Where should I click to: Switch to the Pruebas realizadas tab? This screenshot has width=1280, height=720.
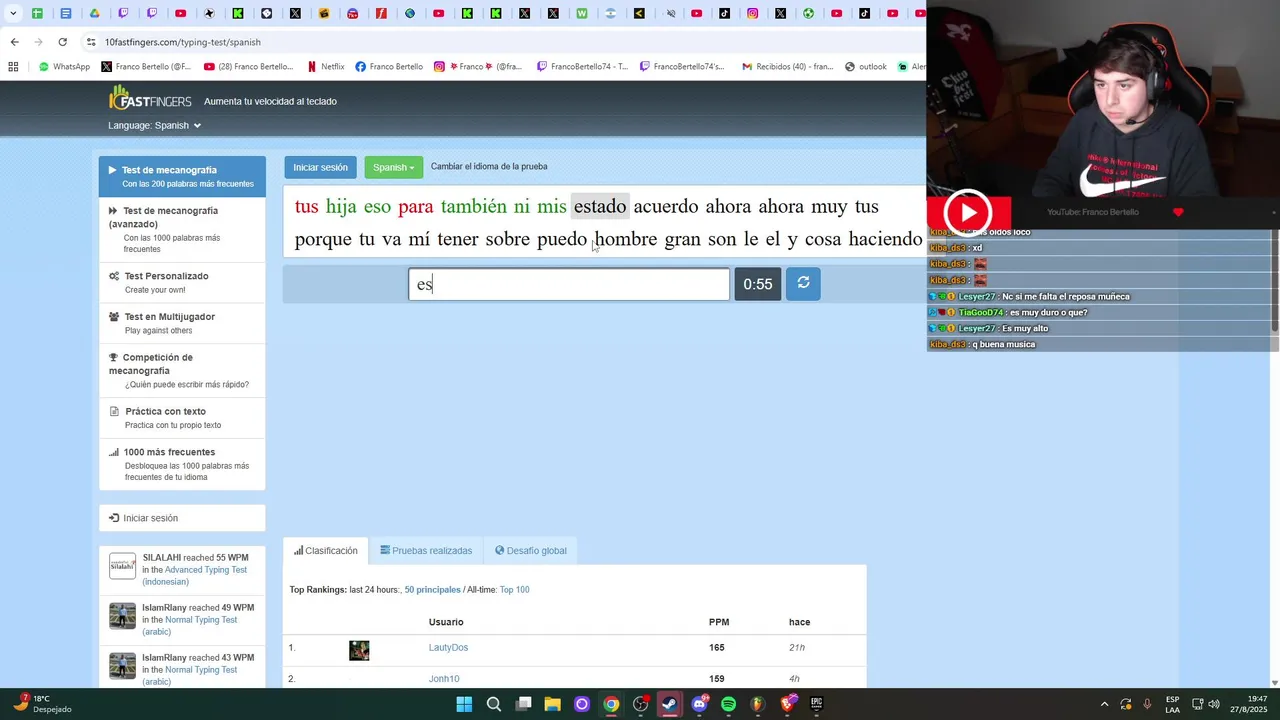pos(426,551)
